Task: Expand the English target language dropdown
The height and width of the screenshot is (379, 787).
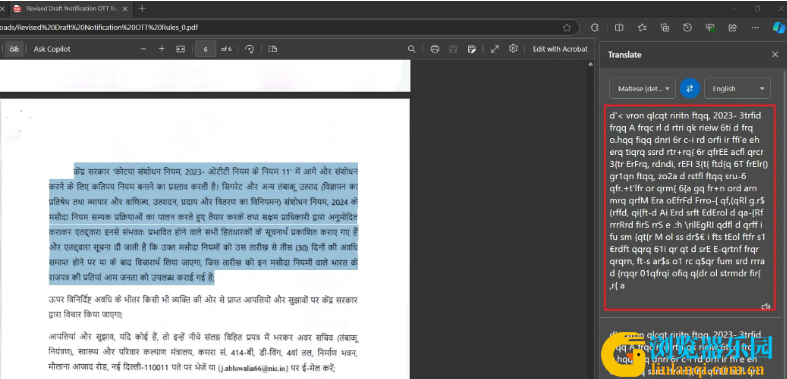Action: (737, 89)
